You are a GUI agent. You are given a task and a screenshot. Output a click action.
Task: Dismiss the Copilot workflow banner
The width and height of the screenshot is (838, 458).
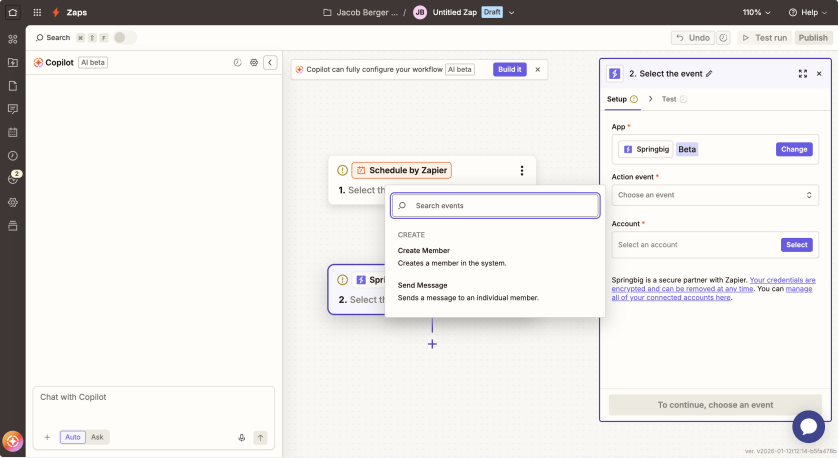(x=538, y=69)
